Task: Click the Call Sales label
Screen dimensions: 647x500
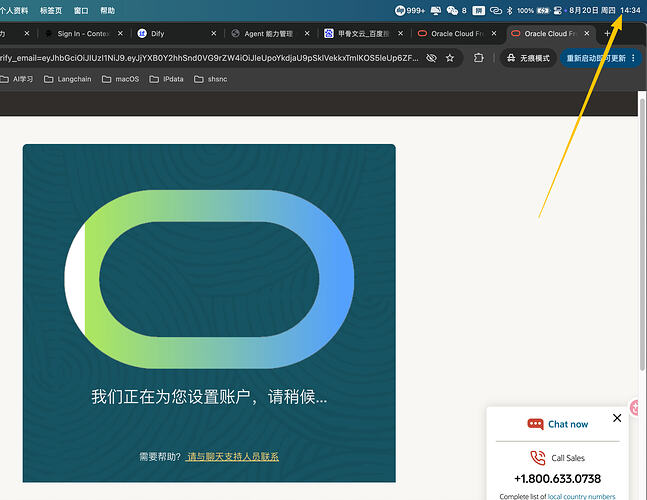Action: tap(568, 458)
